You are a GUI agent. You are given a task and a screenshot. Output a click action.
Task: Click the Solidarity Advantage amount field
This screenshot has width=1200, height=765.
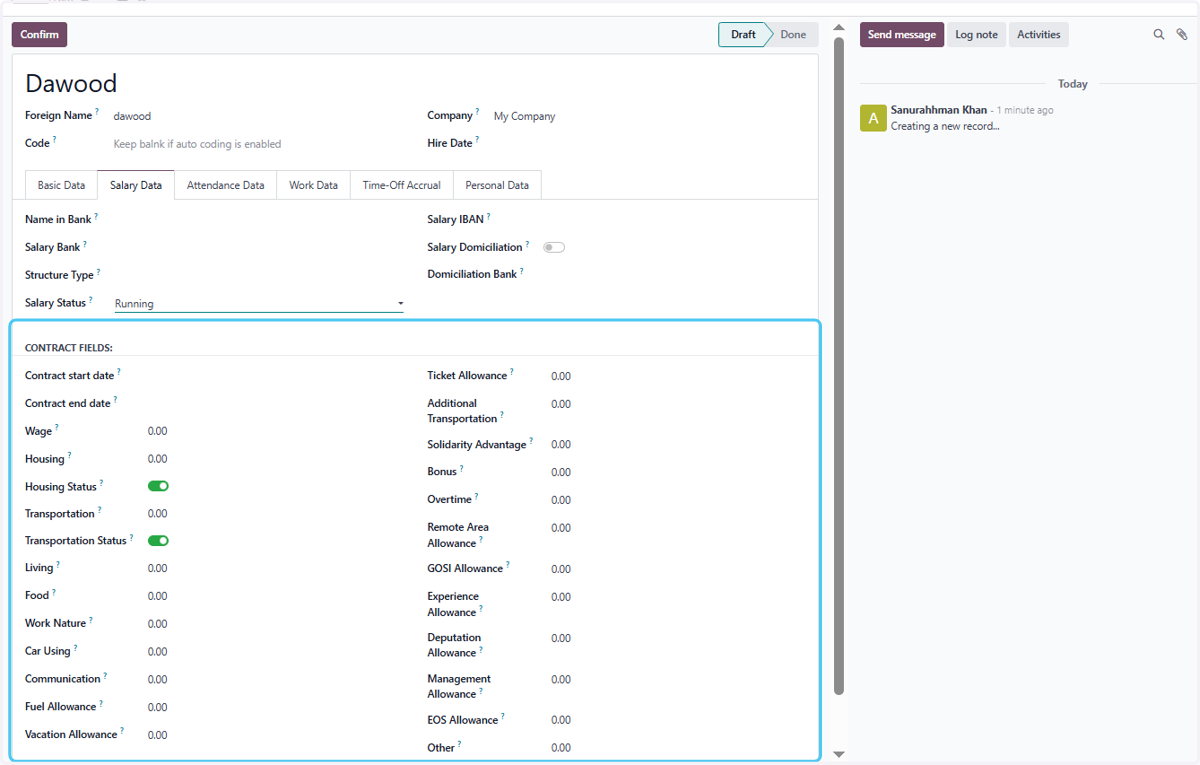[678, 445]
